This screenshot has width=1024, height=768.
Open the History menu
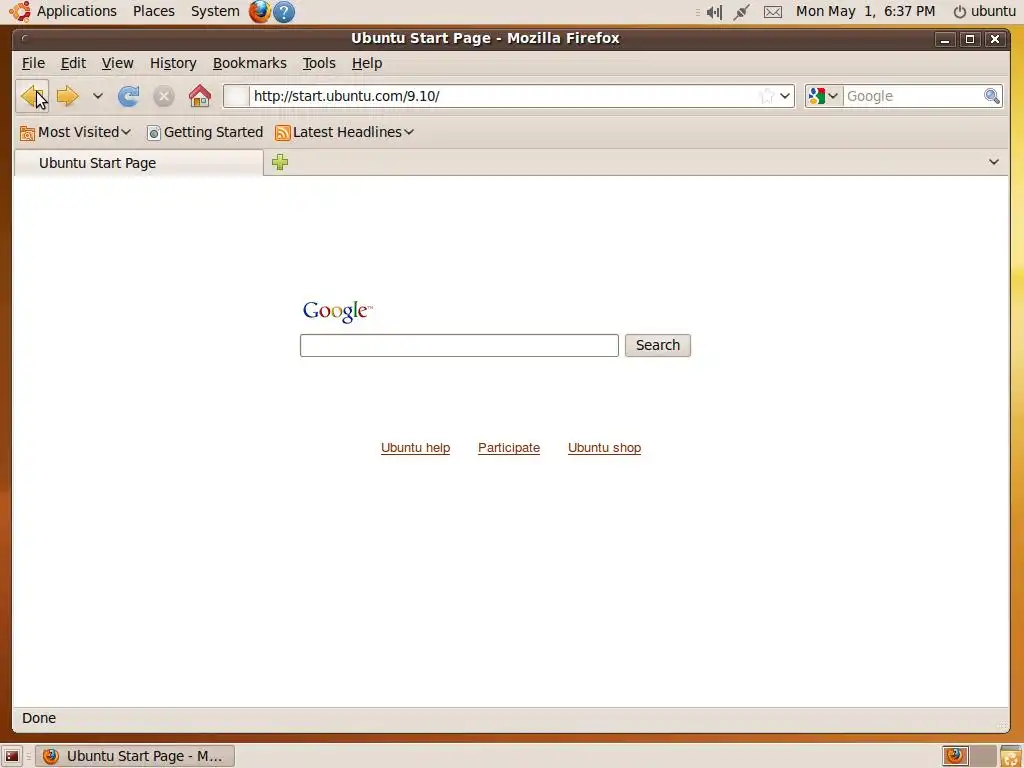[x=173, y=63]
